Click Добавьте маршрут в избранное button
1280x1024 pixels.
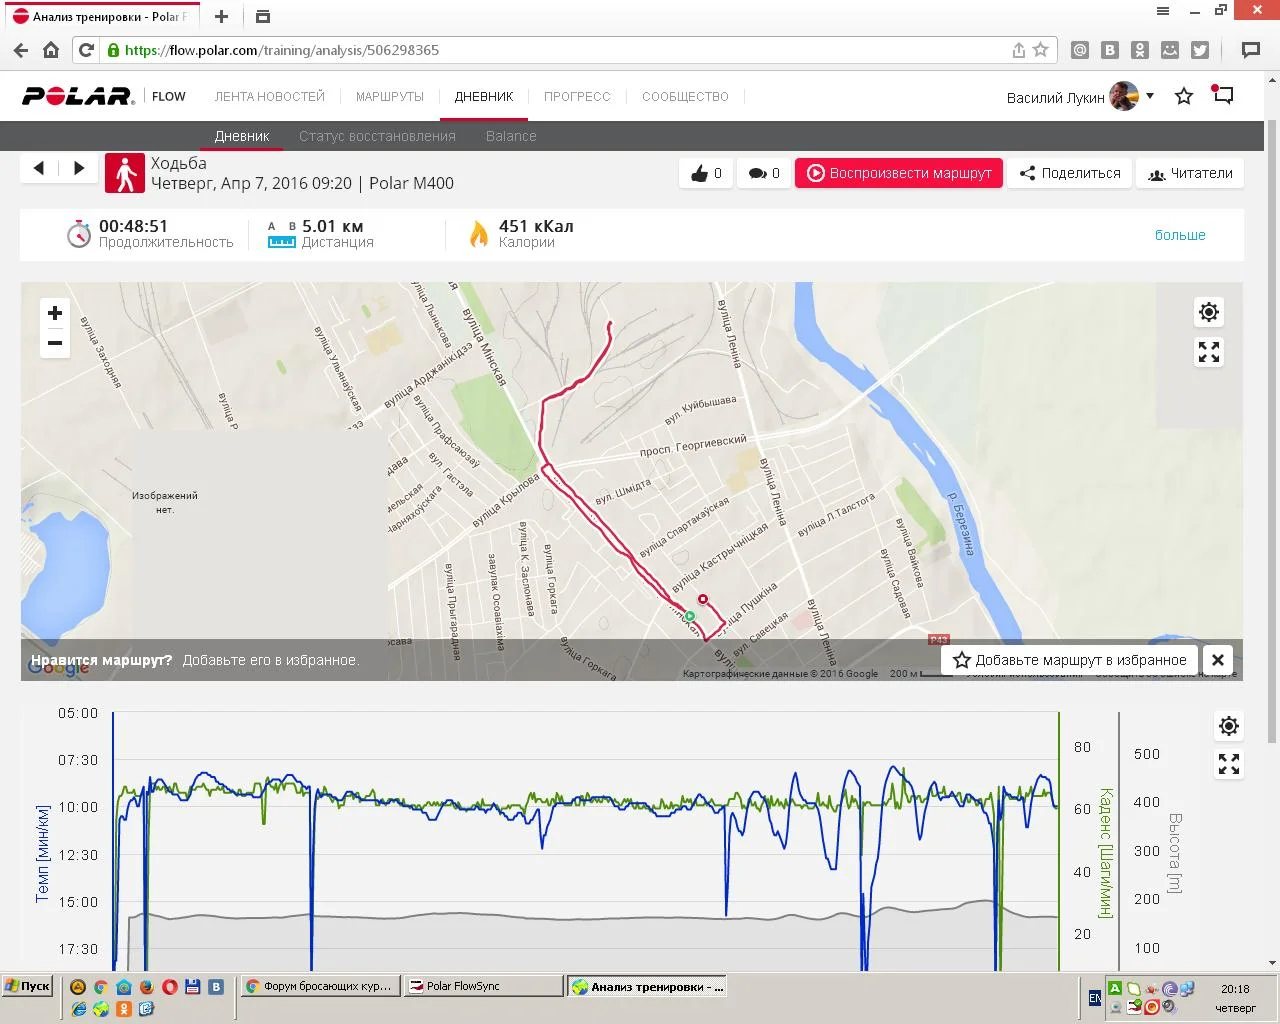point(1070,660)
